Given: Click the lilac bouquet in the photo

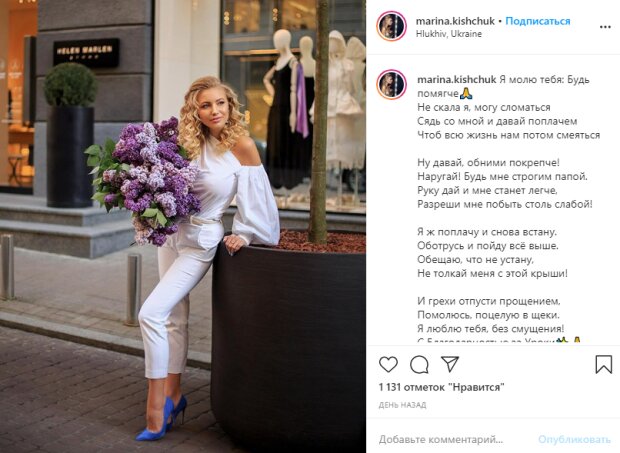Looking at the screenshot, I should coord(144,180).
